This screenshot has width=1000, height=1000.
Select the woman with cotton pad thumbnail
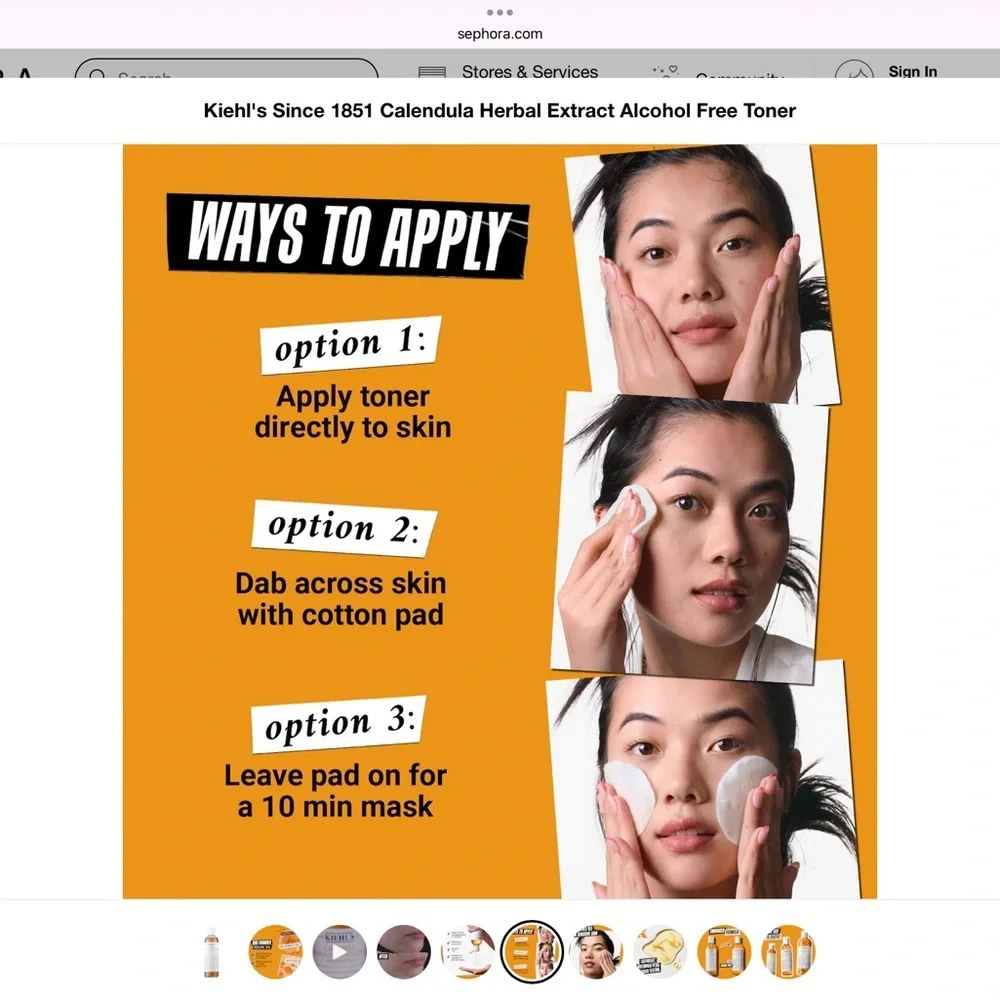point(596,952)
